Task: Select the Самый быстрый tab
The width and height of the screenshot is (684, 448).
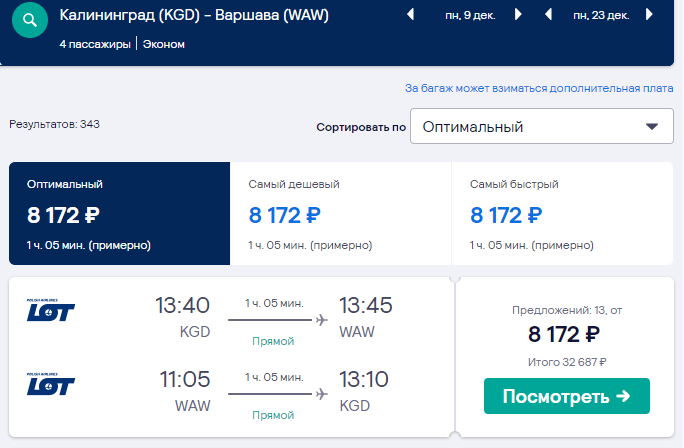Action: click(x=562, y=213)
